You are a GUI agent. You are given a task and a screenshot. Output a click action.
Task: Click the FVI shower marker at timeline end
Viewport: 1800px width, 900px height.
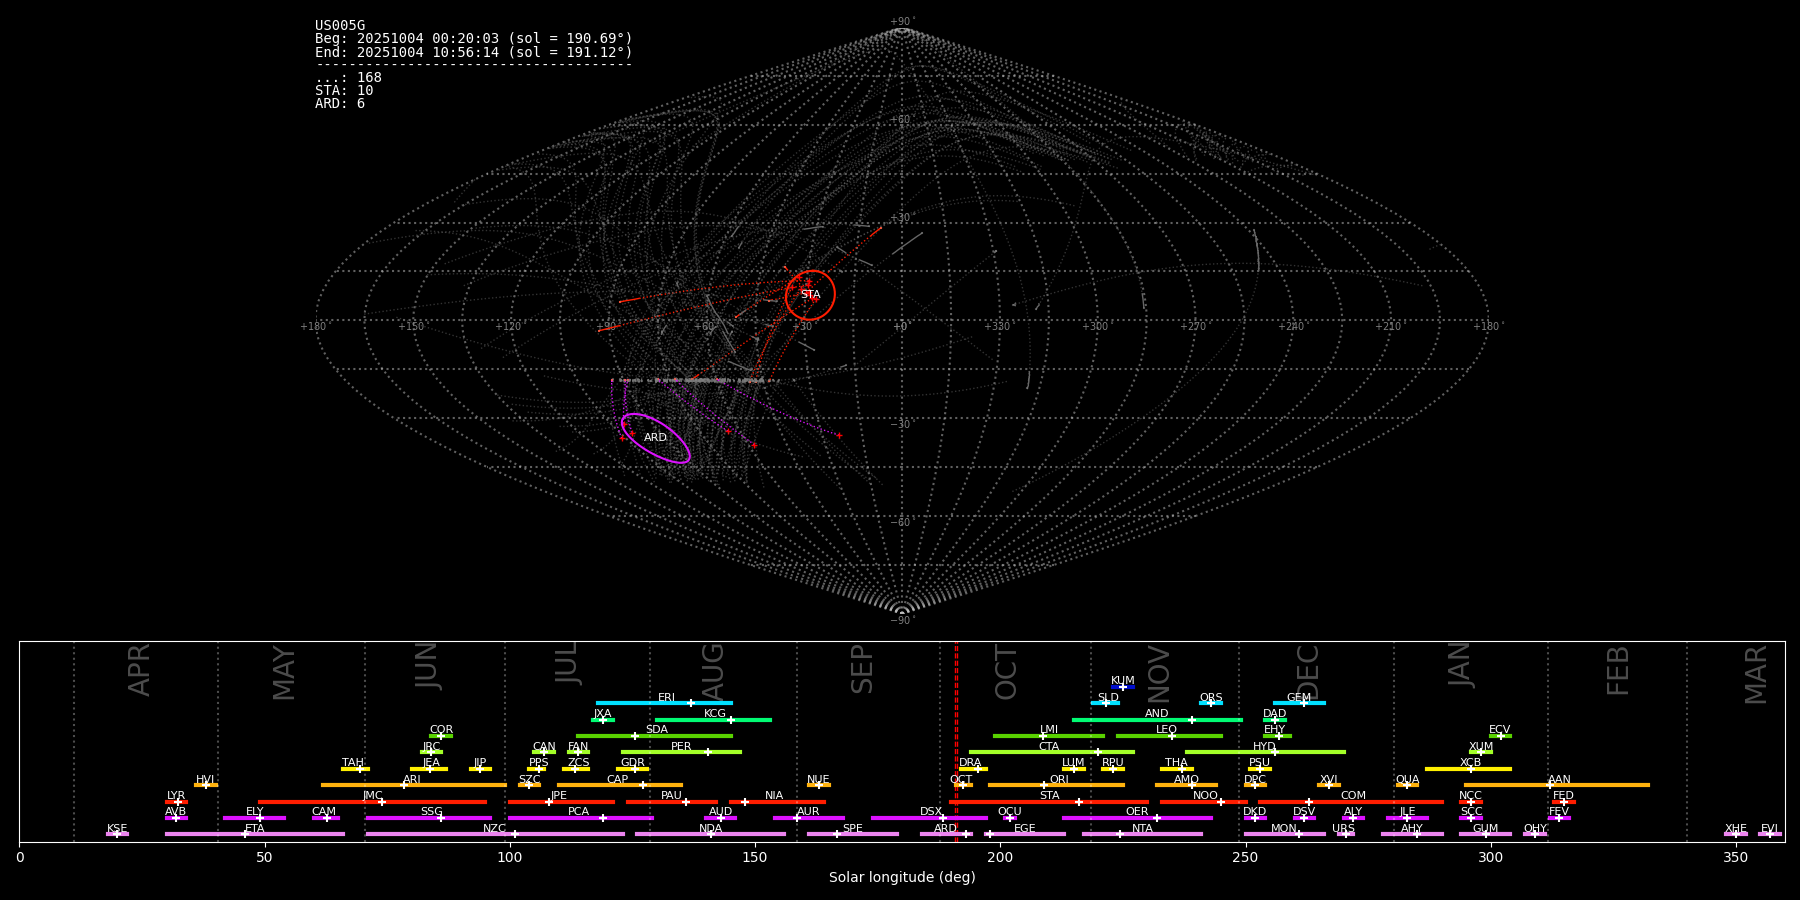tap(1769, 834)
